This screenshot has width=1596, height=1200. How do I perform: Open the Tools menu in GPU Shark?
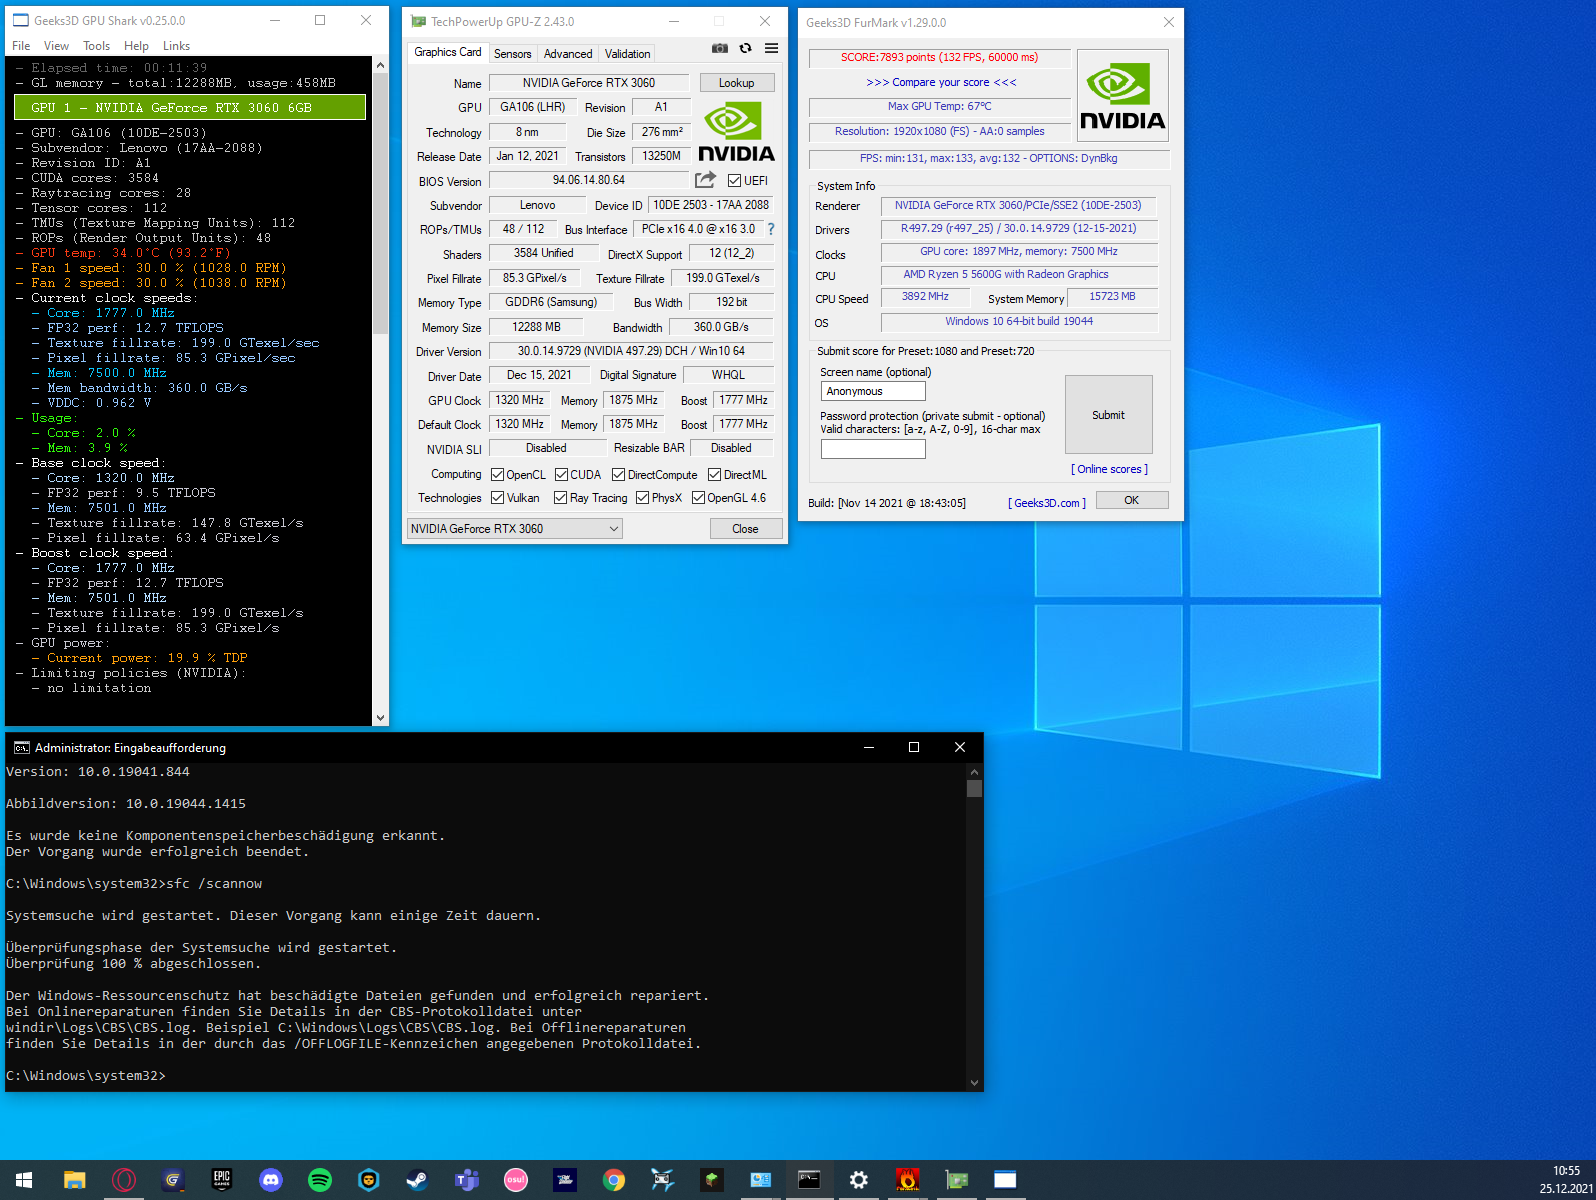[x=97, y=46]
